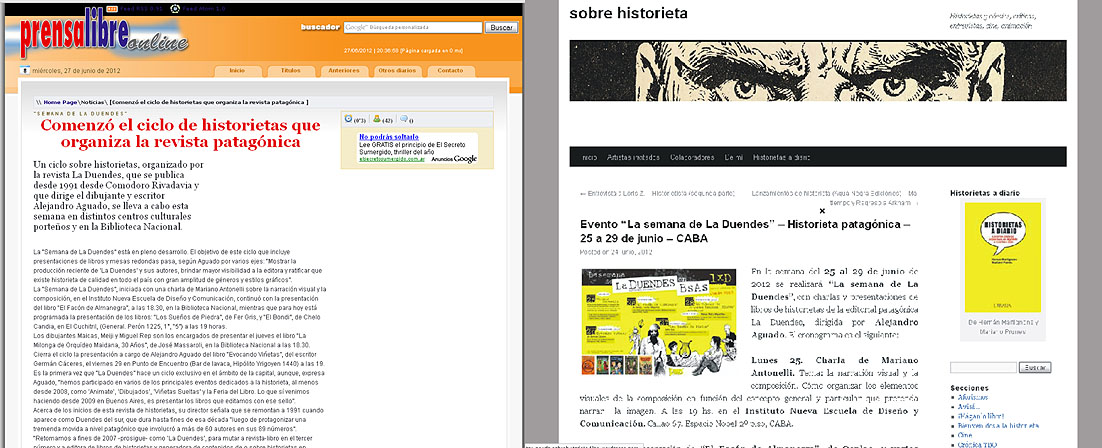Click the clock reading-time icon
Screen dimensions: 1102x448
[x=349, y=119]
